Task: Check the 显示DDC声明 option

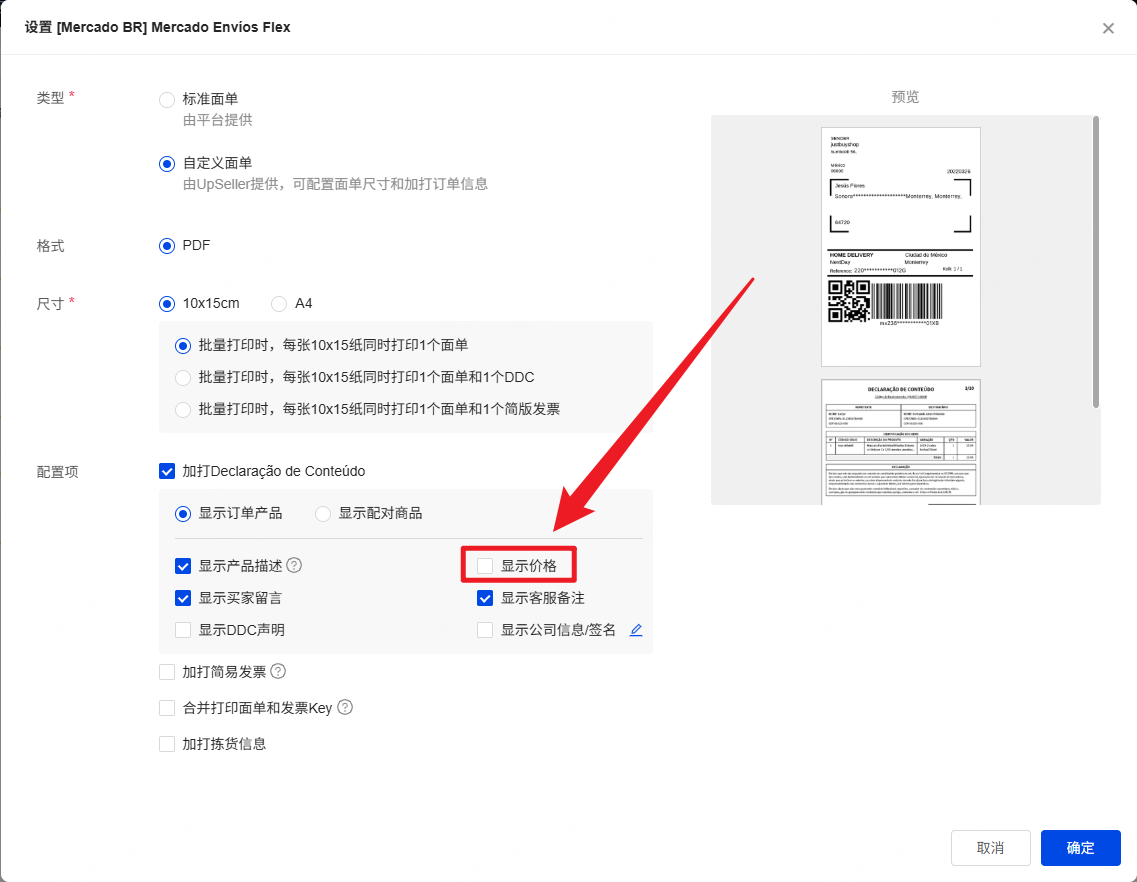Action: coord(183,630)
